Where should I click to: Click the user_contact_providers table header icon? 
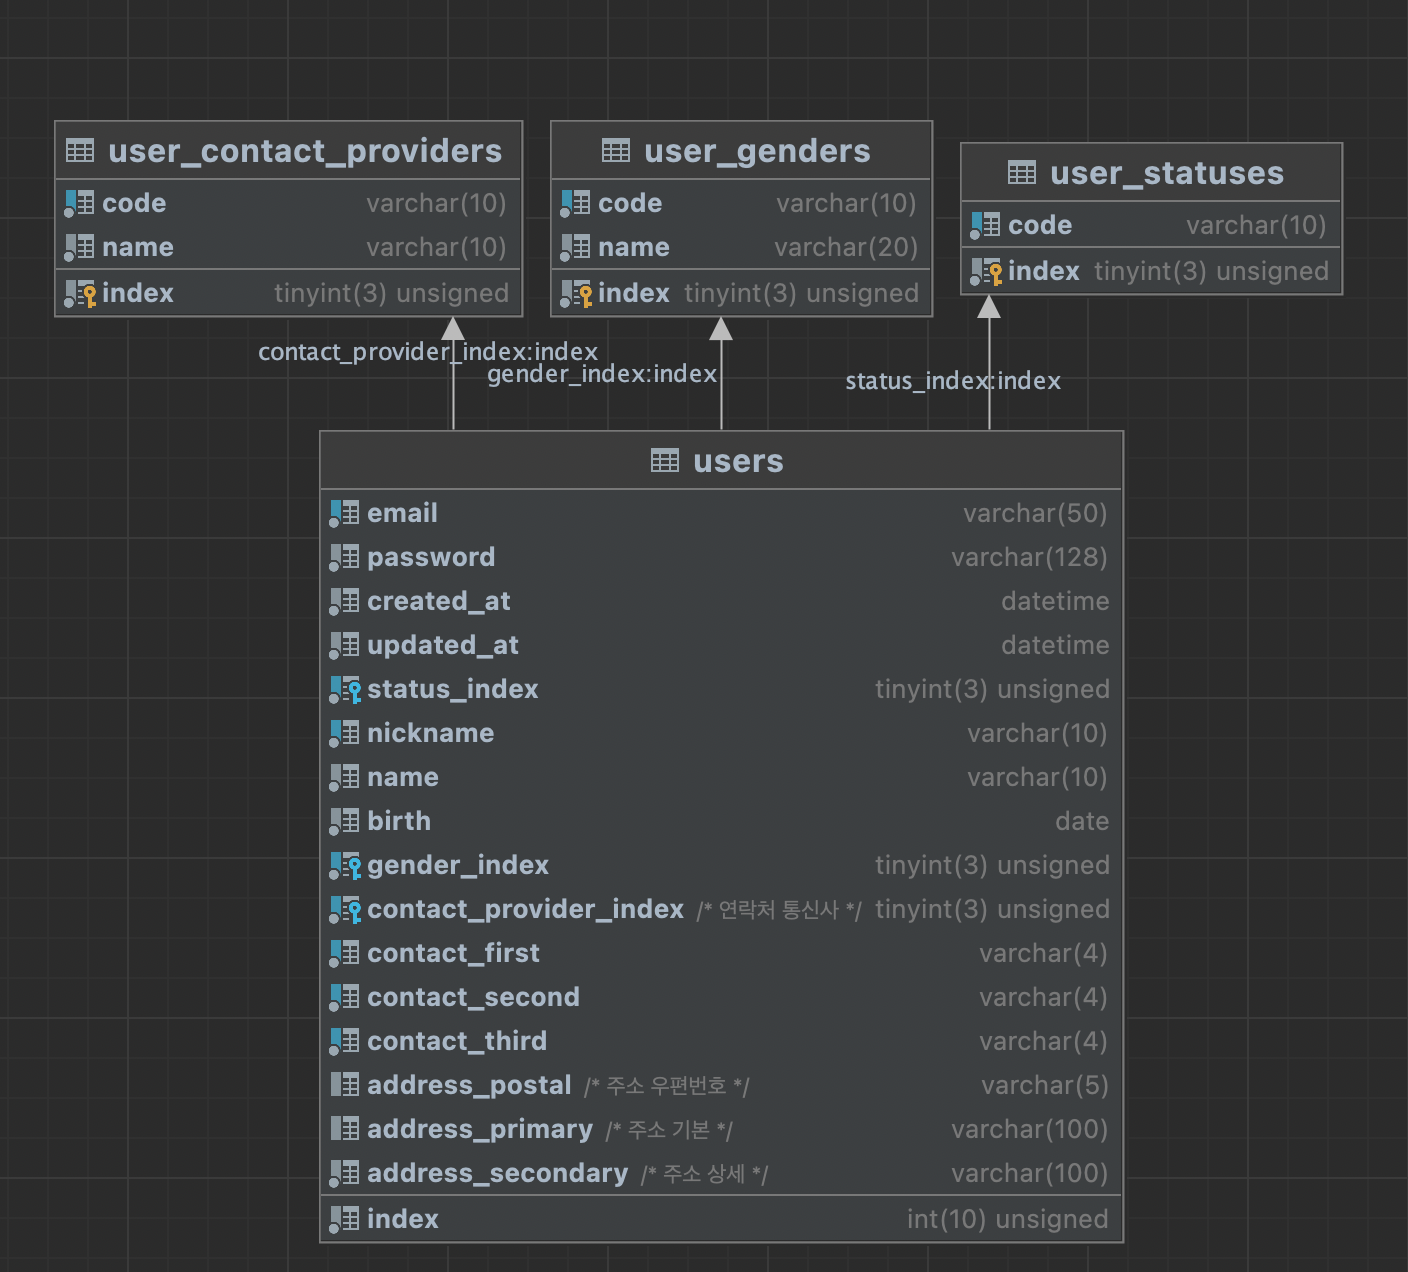[x=80, y=151]
